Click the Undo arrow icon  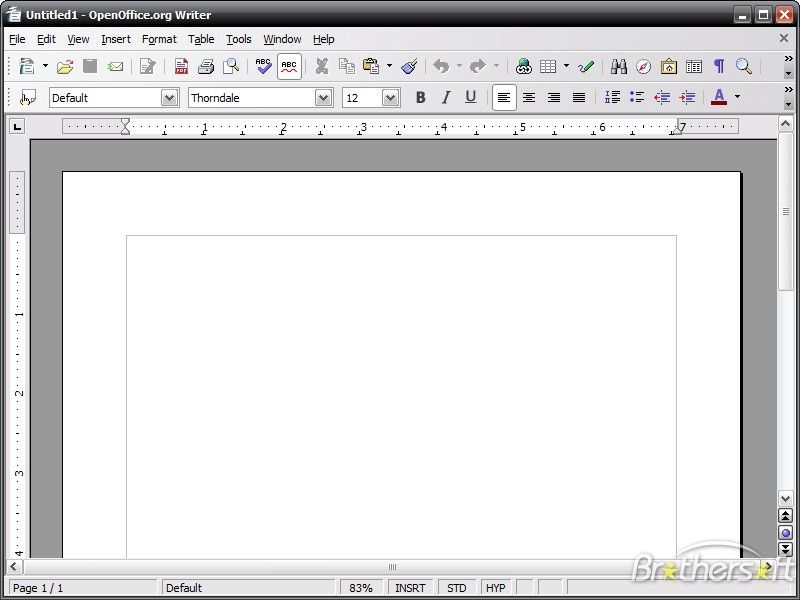pyautogui.click(x=441, y=66)
